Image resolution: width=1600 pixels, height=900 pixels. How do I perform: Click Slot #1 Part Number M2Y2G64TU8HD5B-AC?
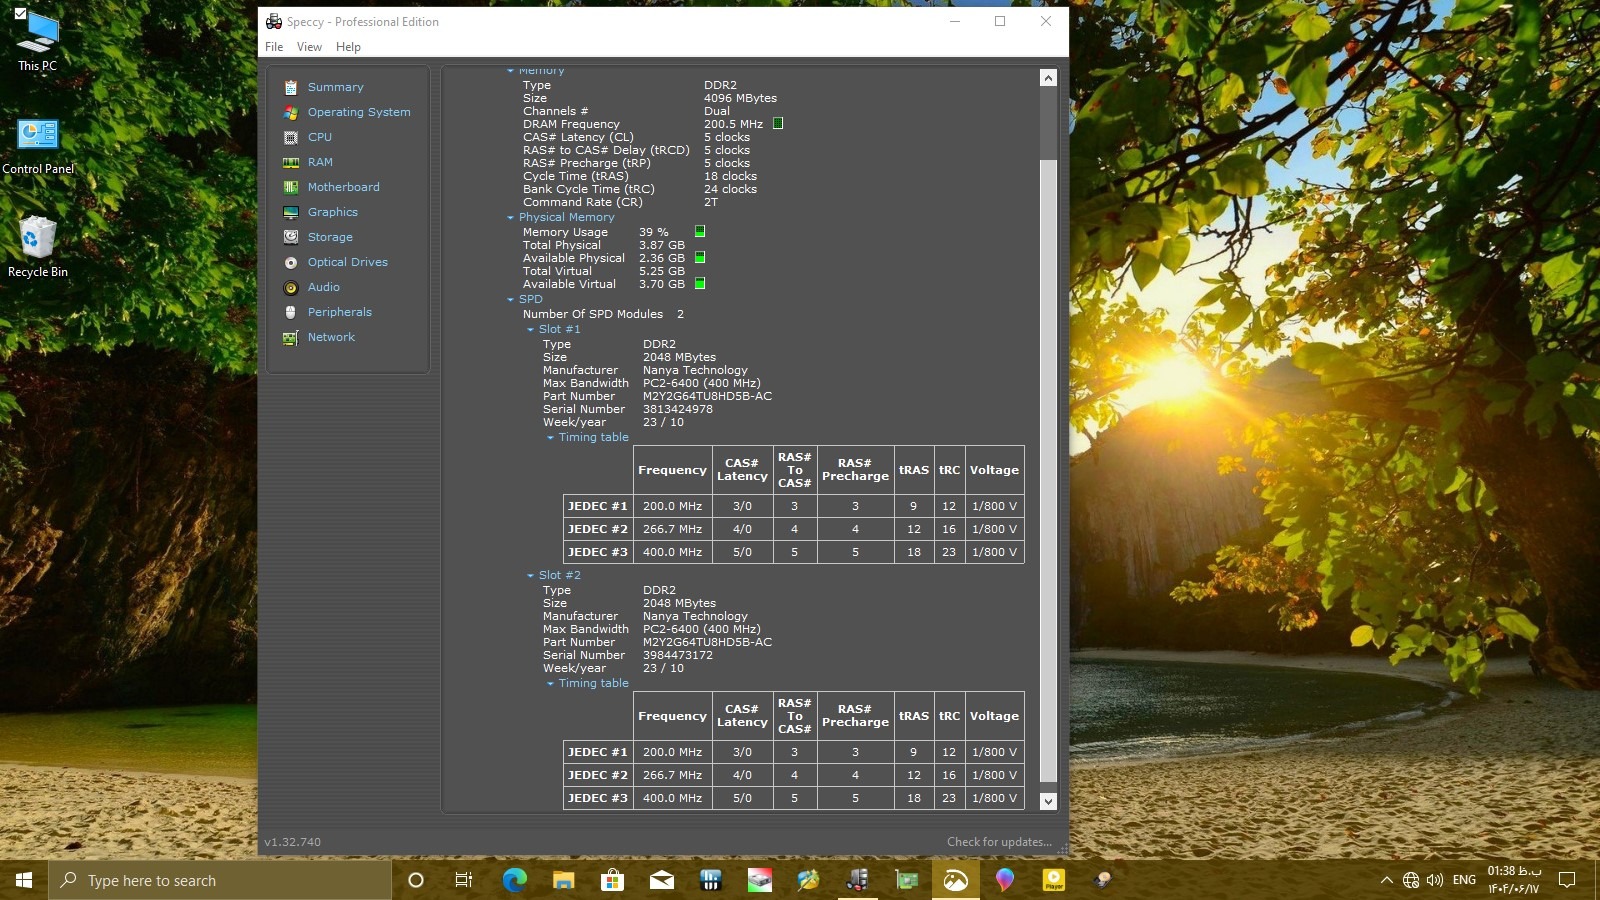[707, 396]
